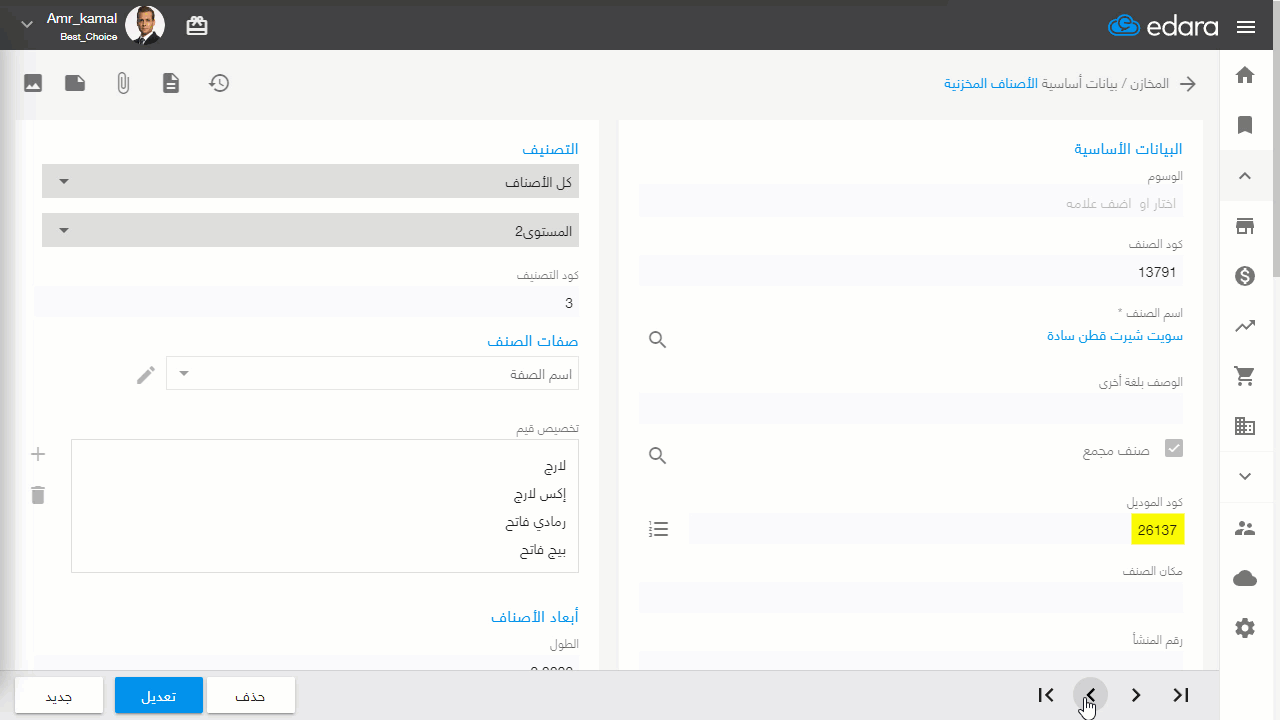Screen dimensions: 1280x720
Task: Edit item attribute with pencil icon
Action: (146, 375)
